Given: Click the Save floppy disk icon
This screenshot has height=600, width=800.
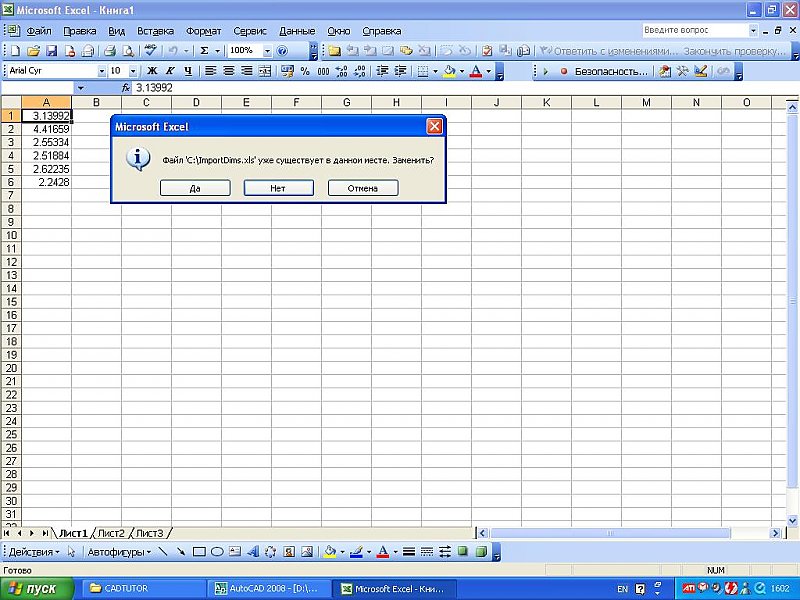Looking at the screenshot, I should pos(52,51).
